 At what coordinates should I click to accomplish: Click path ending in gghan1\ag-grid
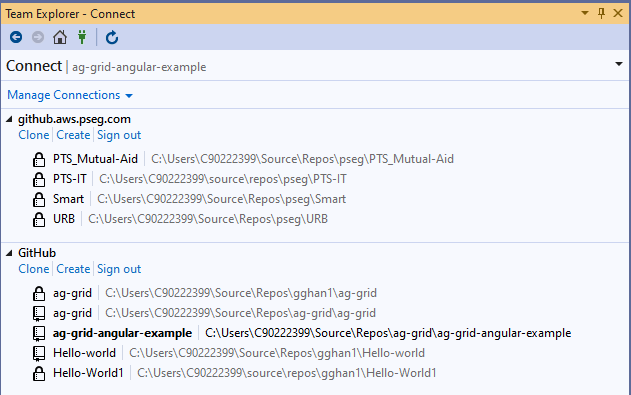[x=241, y=293]
